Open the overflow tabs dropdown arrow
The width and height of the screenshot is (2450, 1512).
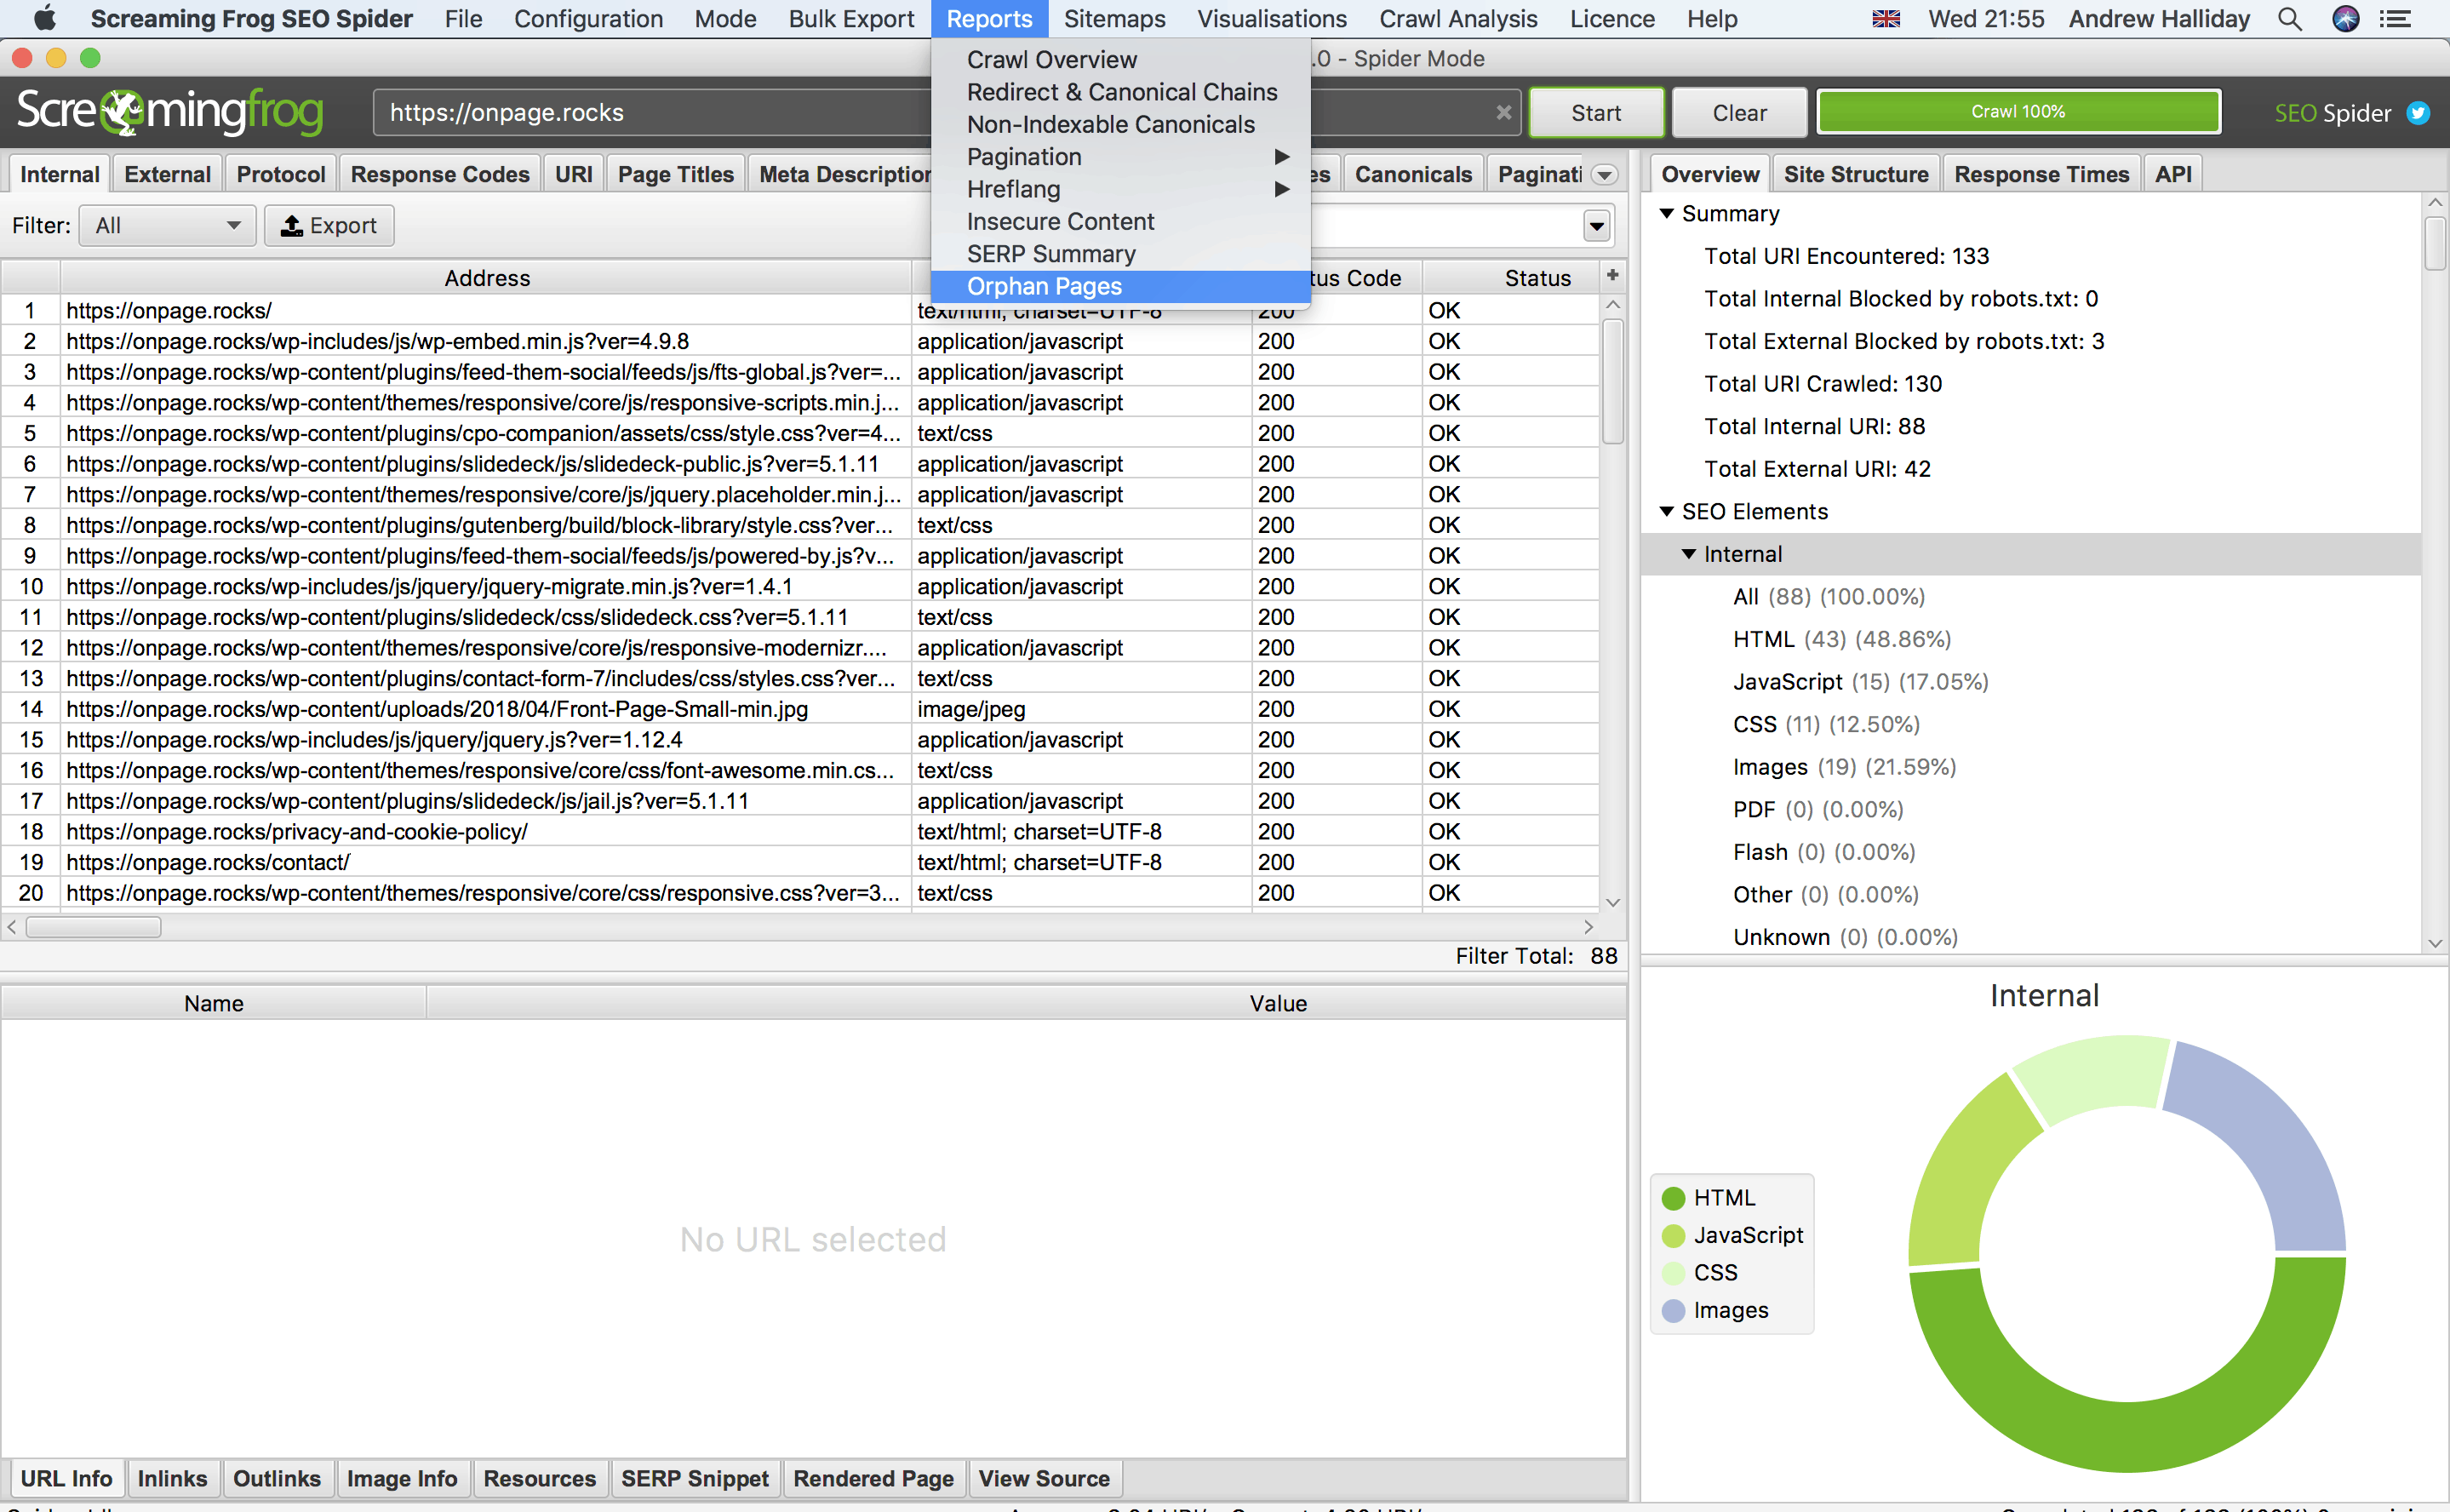(x=1604, y=175)
